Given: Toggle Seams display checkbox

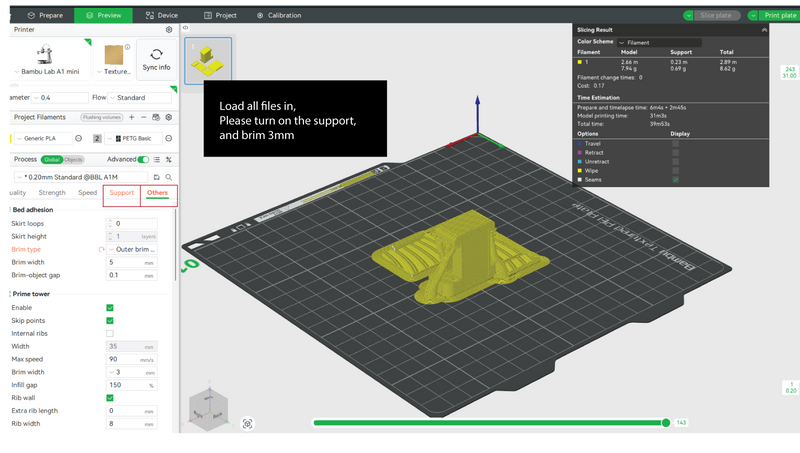Looking at the screenshot, I should click(x=676, y=180).
